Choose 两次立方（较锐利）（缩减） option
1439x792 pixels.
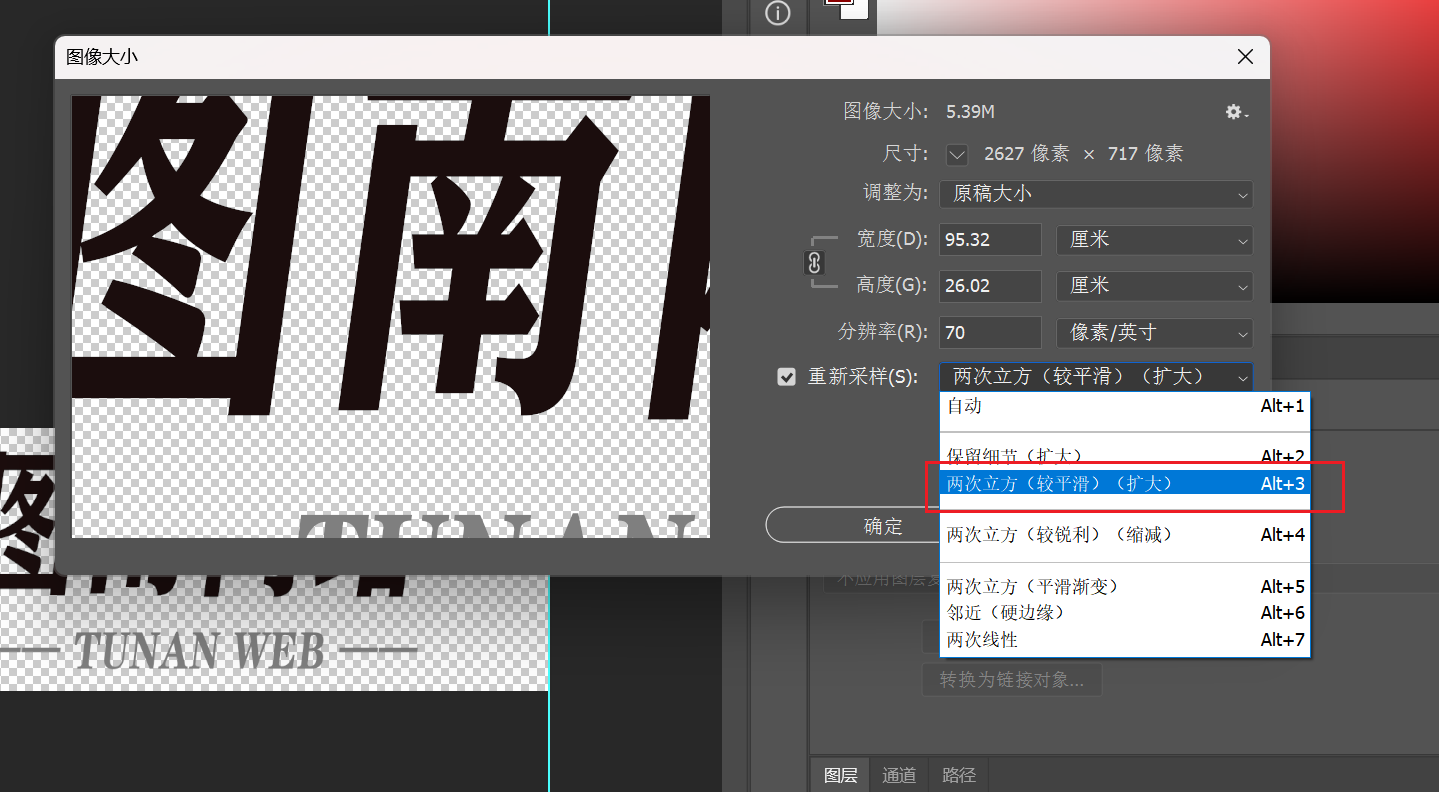pos(1125,535)
